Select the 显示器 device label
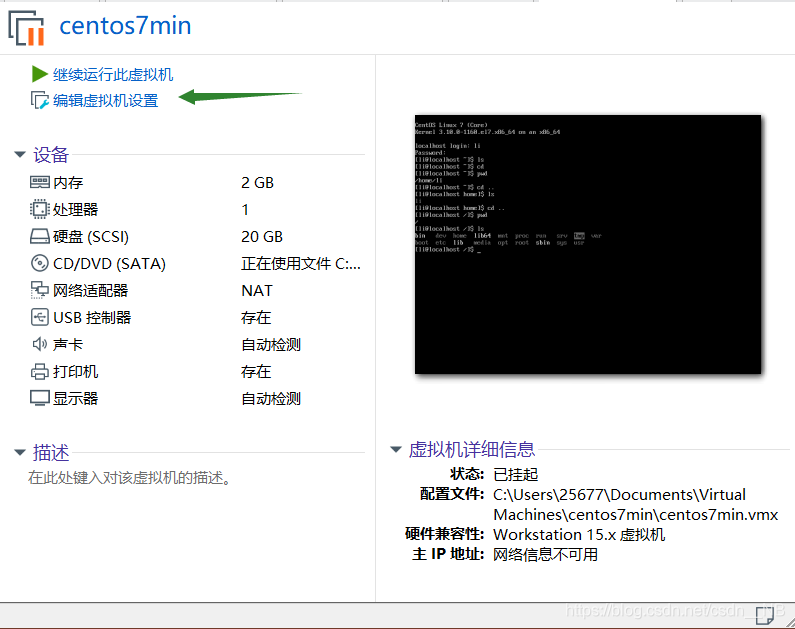The height and width of the screenshot is (629, 795). tap(76, 399)
